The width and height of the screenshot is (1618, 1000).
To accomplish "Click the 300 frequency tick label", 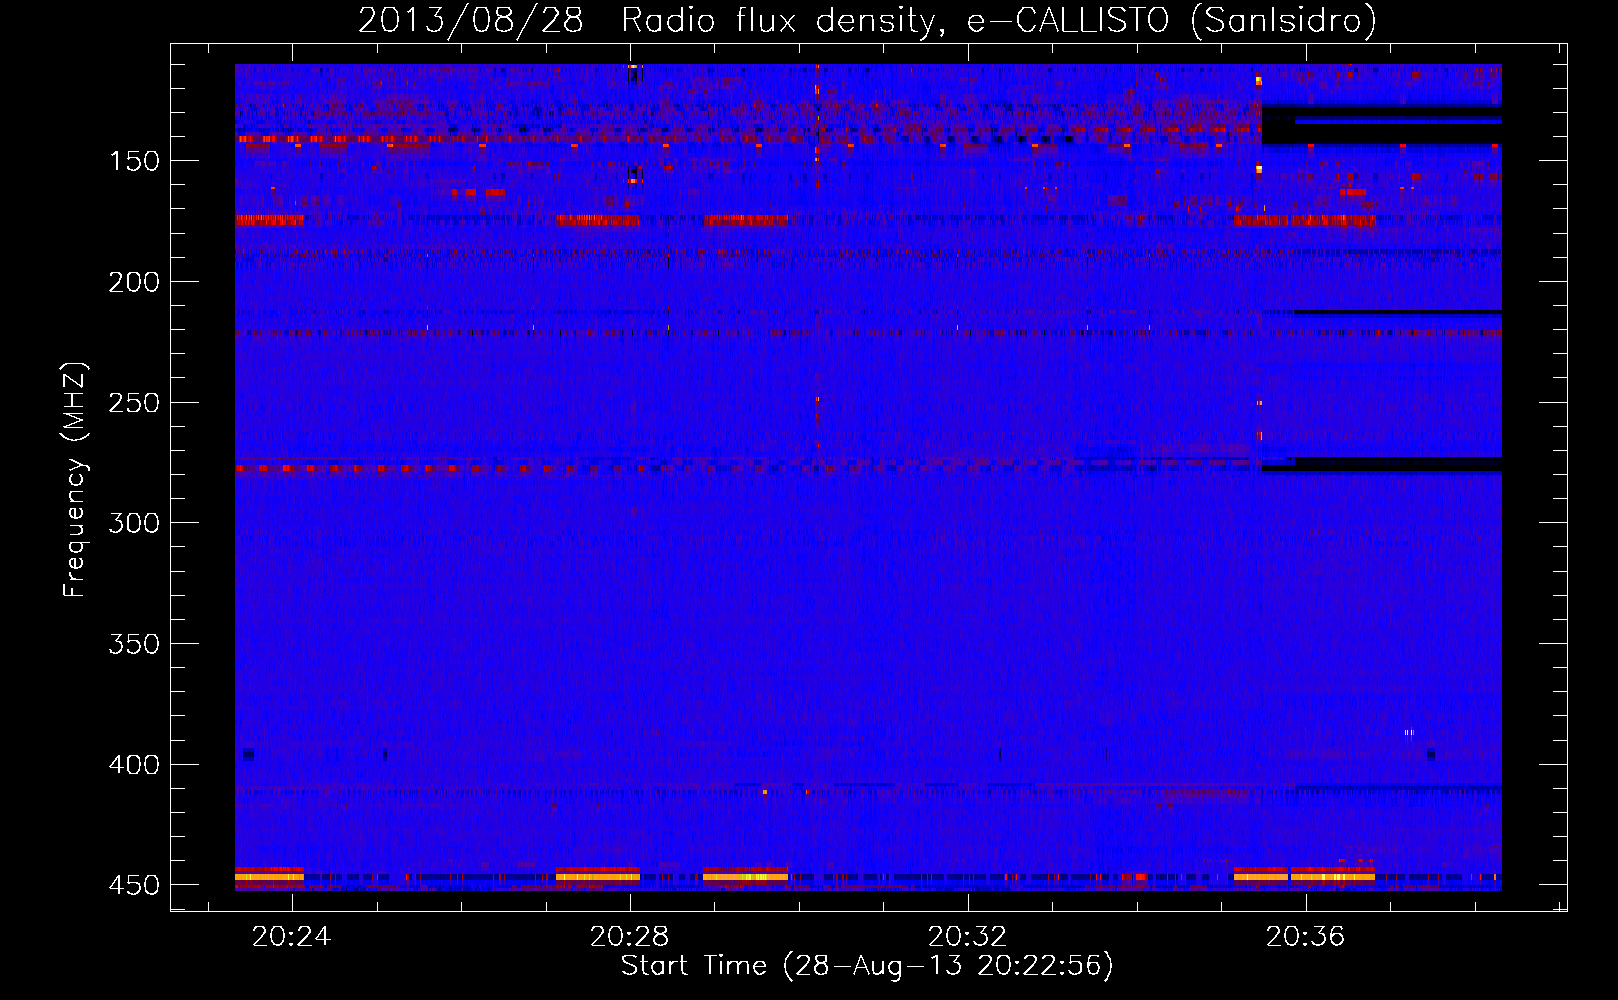I will pyautogui.click(x=133, y=523).
